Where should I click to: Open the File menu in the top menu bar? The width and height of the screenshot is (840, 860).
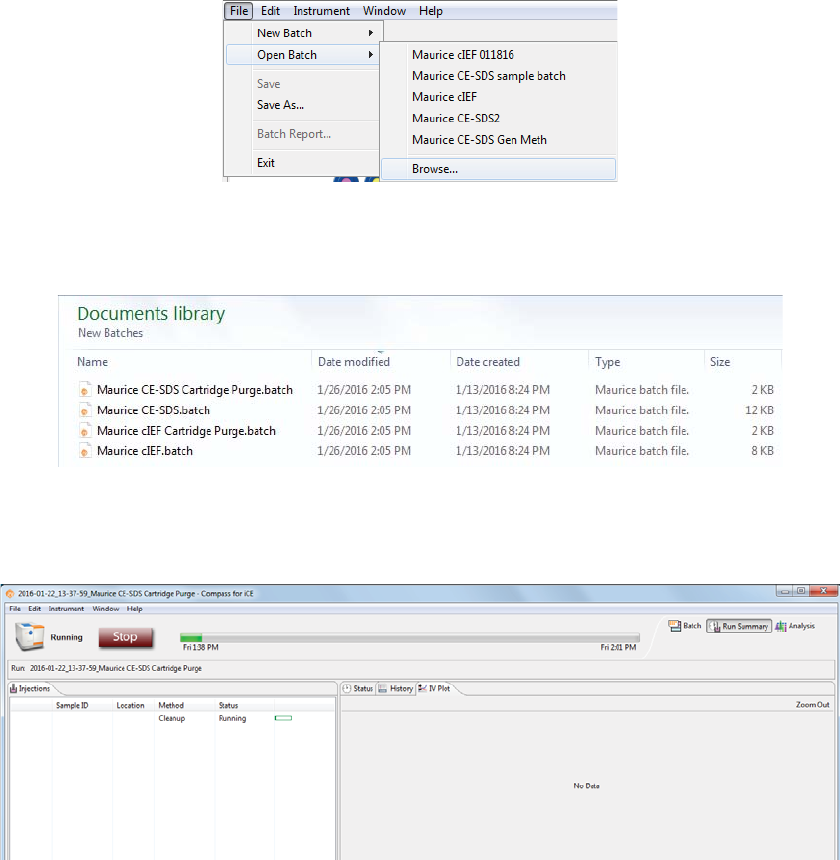tap(239, 11)
